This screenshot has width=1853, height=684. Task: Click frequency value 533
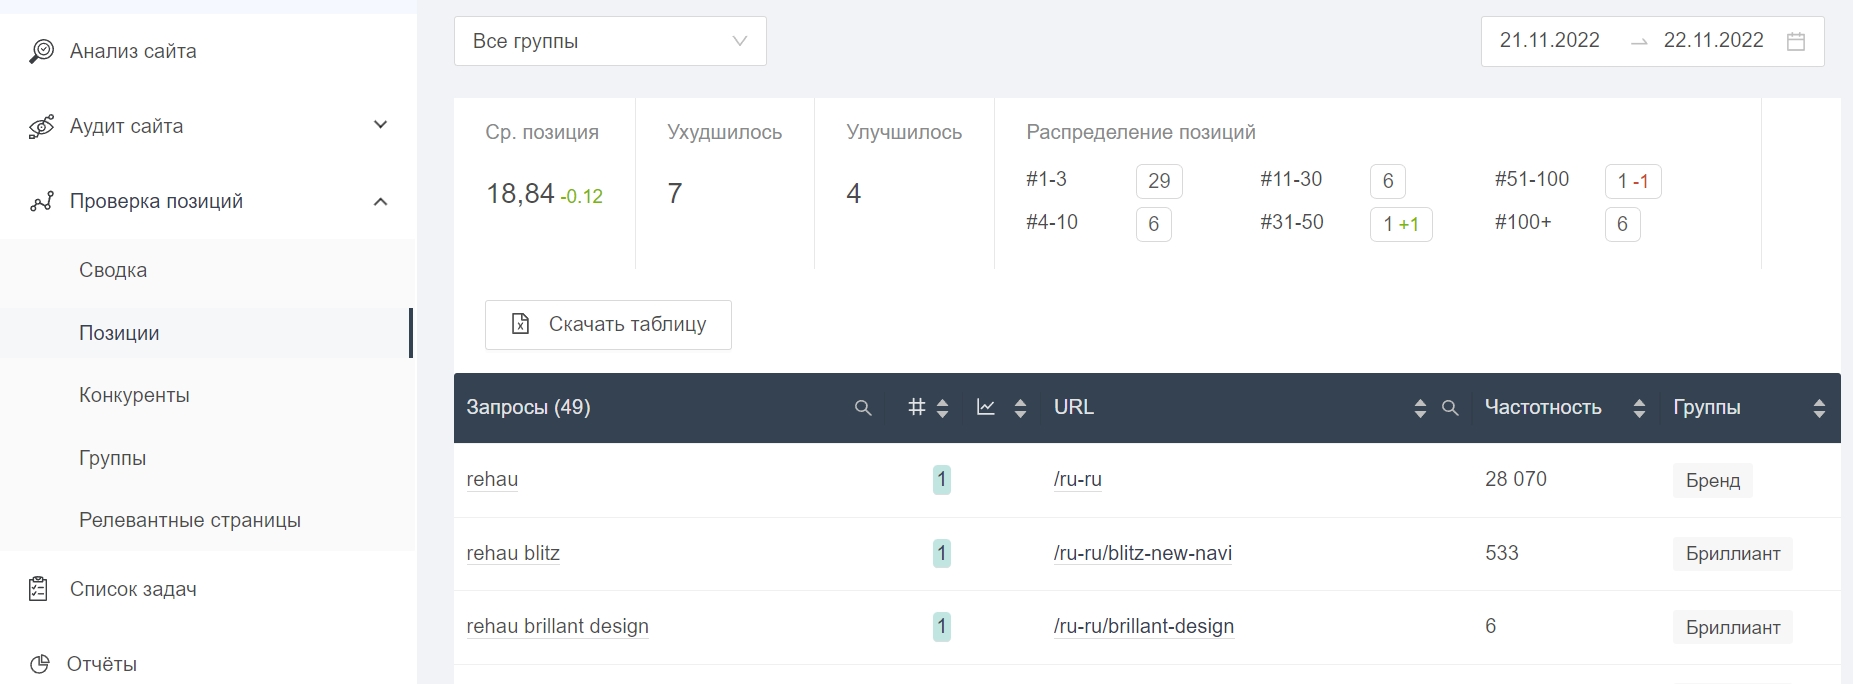pos(1501,553)
